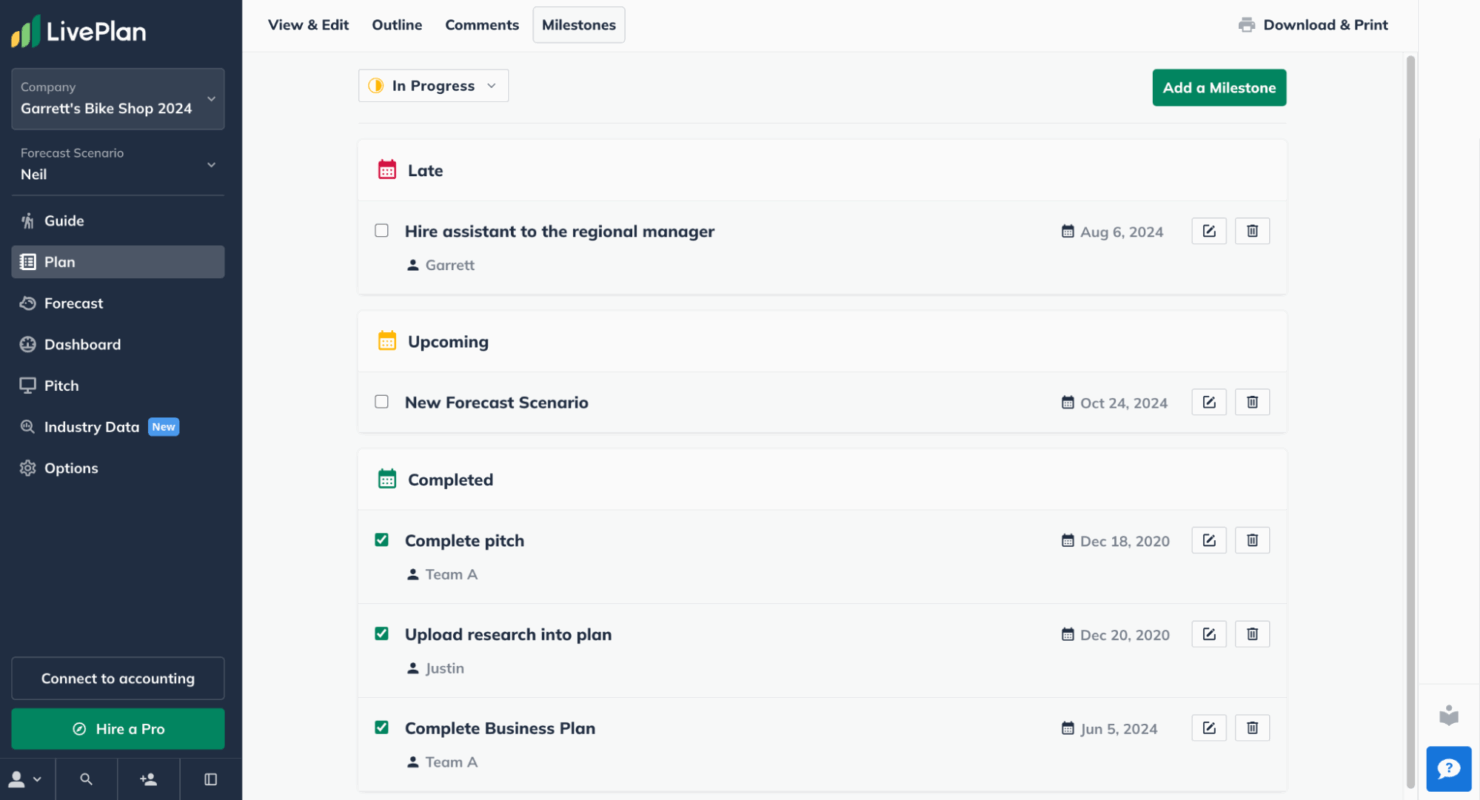
Task: Uncheck the Complete Business Plan checkbox
Action: (x=381, y=728)
